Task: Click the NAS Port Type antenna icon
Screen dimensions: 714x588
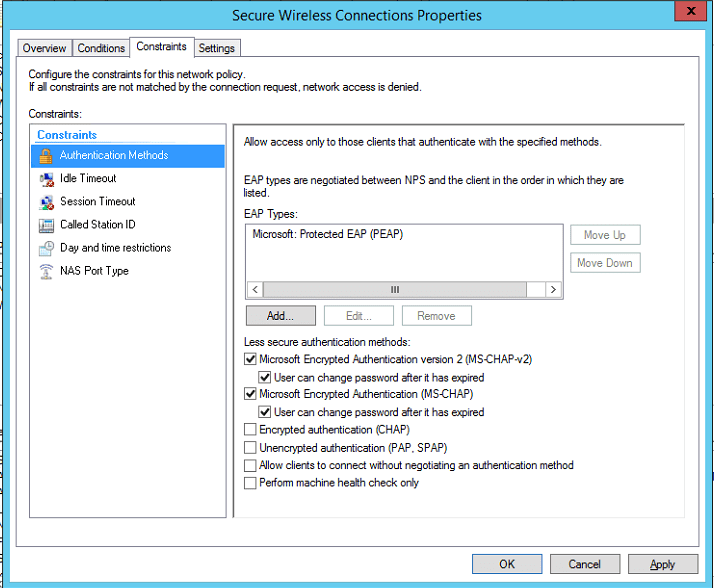Action: pos(46,272)
